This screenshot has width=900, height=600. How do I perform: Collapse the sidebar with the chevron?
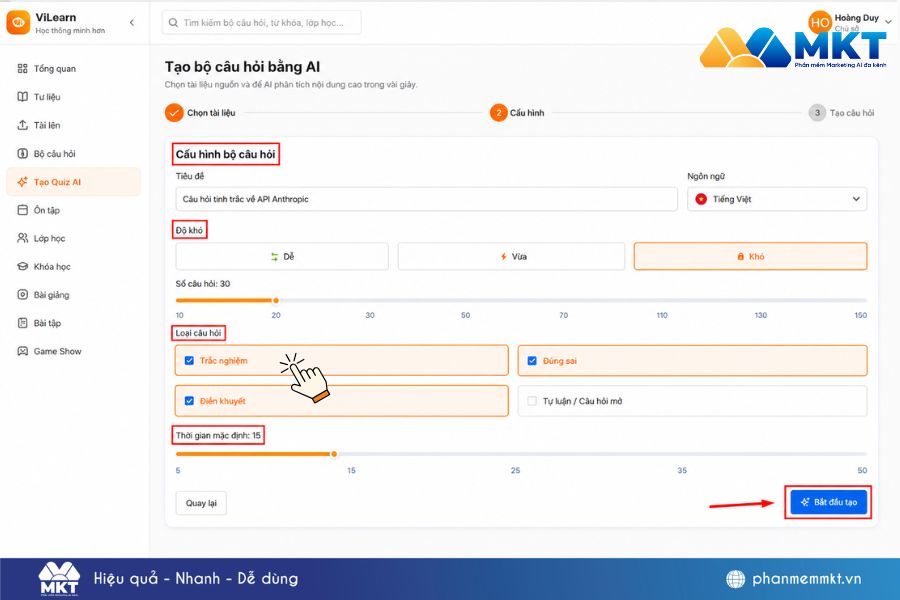[132, 22]
